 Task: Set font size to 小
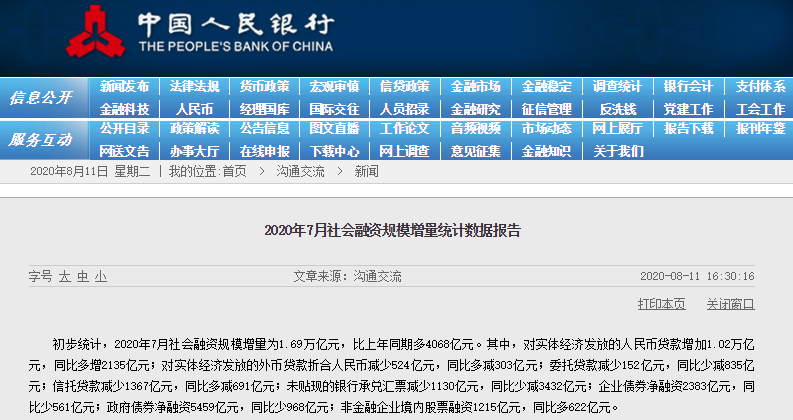pos(101,276)
